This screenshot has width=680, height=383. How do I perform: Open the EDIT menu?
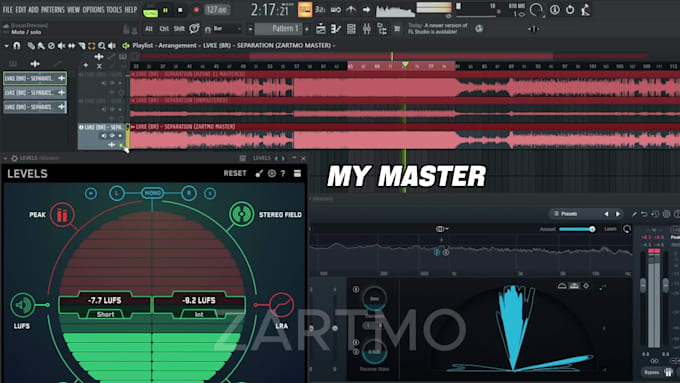tap(20, 10)
